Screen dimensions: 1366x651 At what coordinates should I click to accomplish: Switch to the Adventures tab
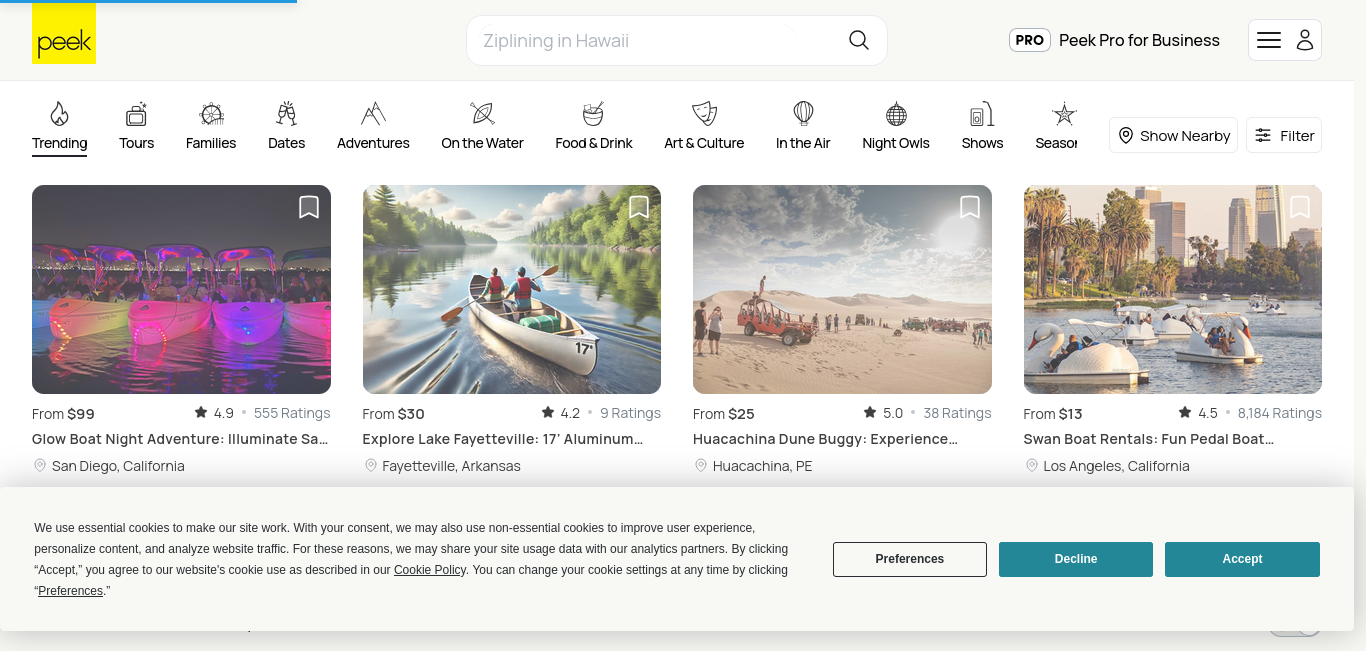click(373, 126)
